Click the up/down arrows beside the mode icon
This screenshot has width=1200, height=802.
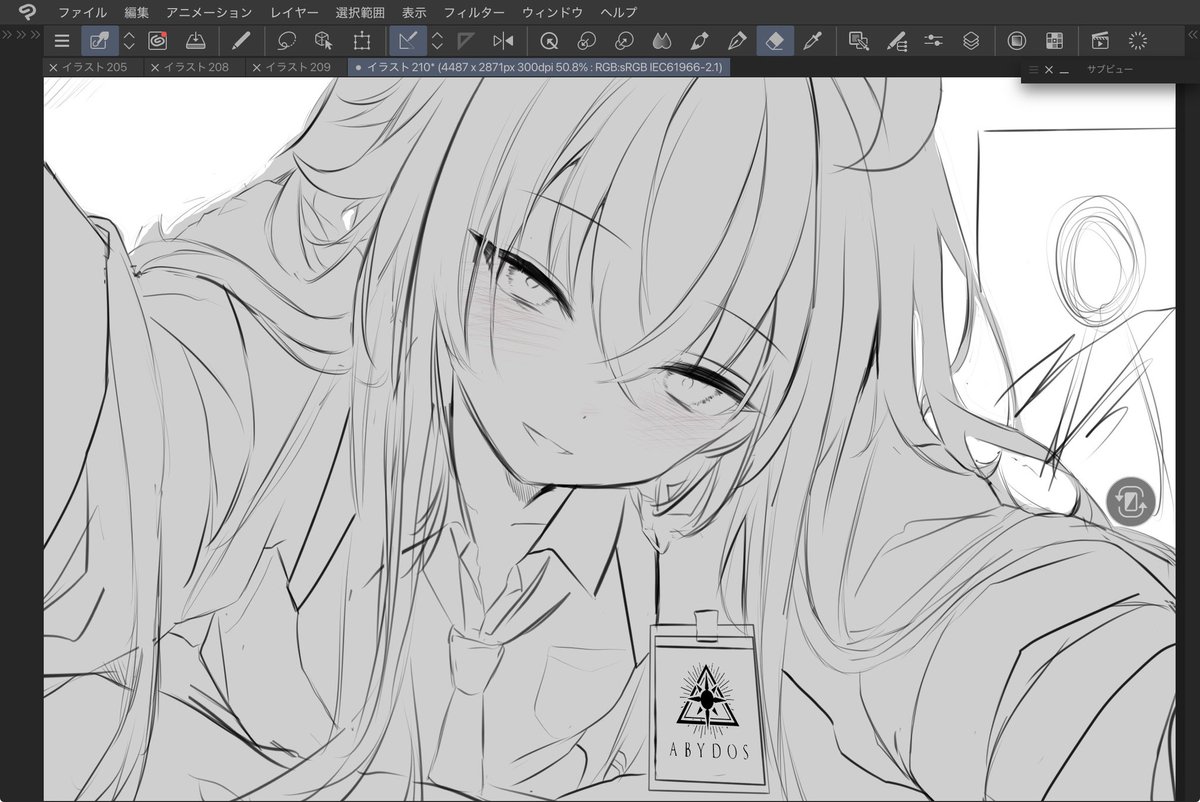click(x=129, y=41)
